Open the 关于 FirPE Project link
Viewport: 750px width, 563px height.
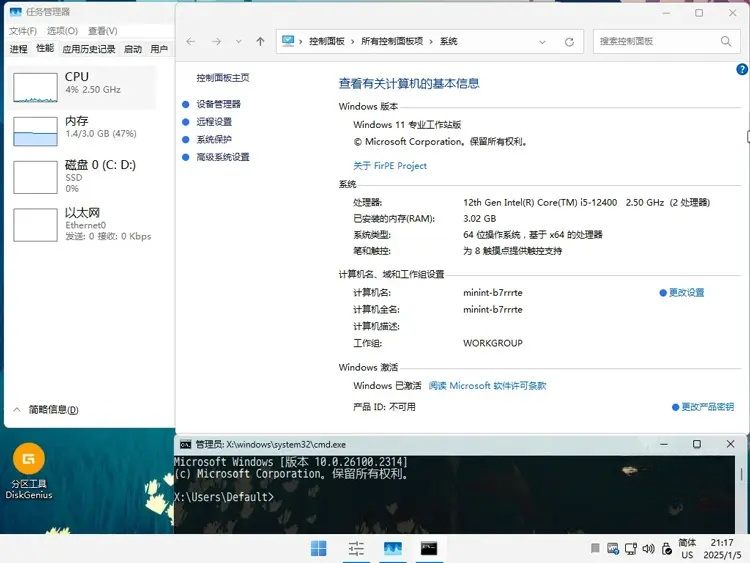(390, 166)
